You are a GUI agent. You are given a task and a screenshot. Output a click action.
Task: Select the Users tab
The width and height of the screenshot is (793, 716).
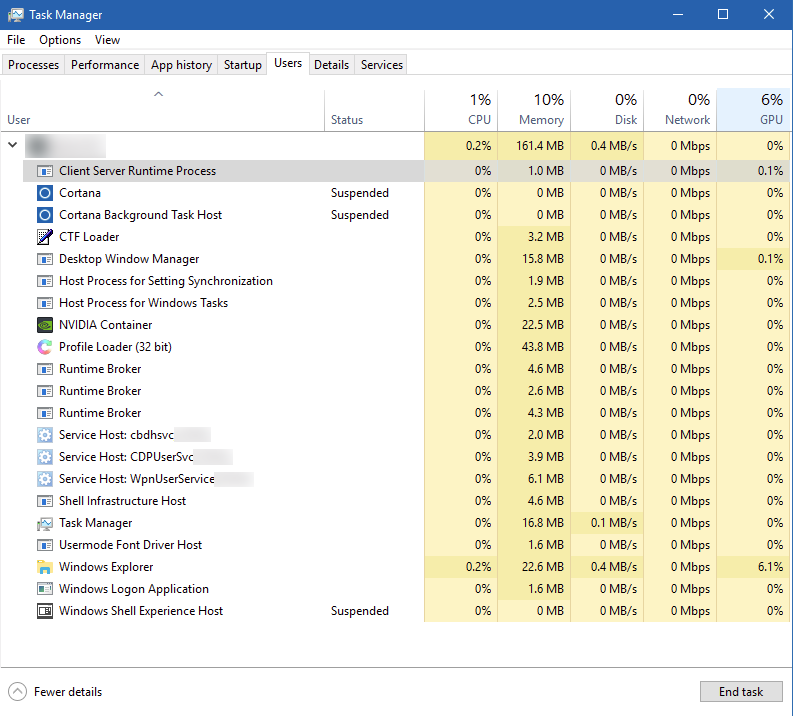click(288, 63)
